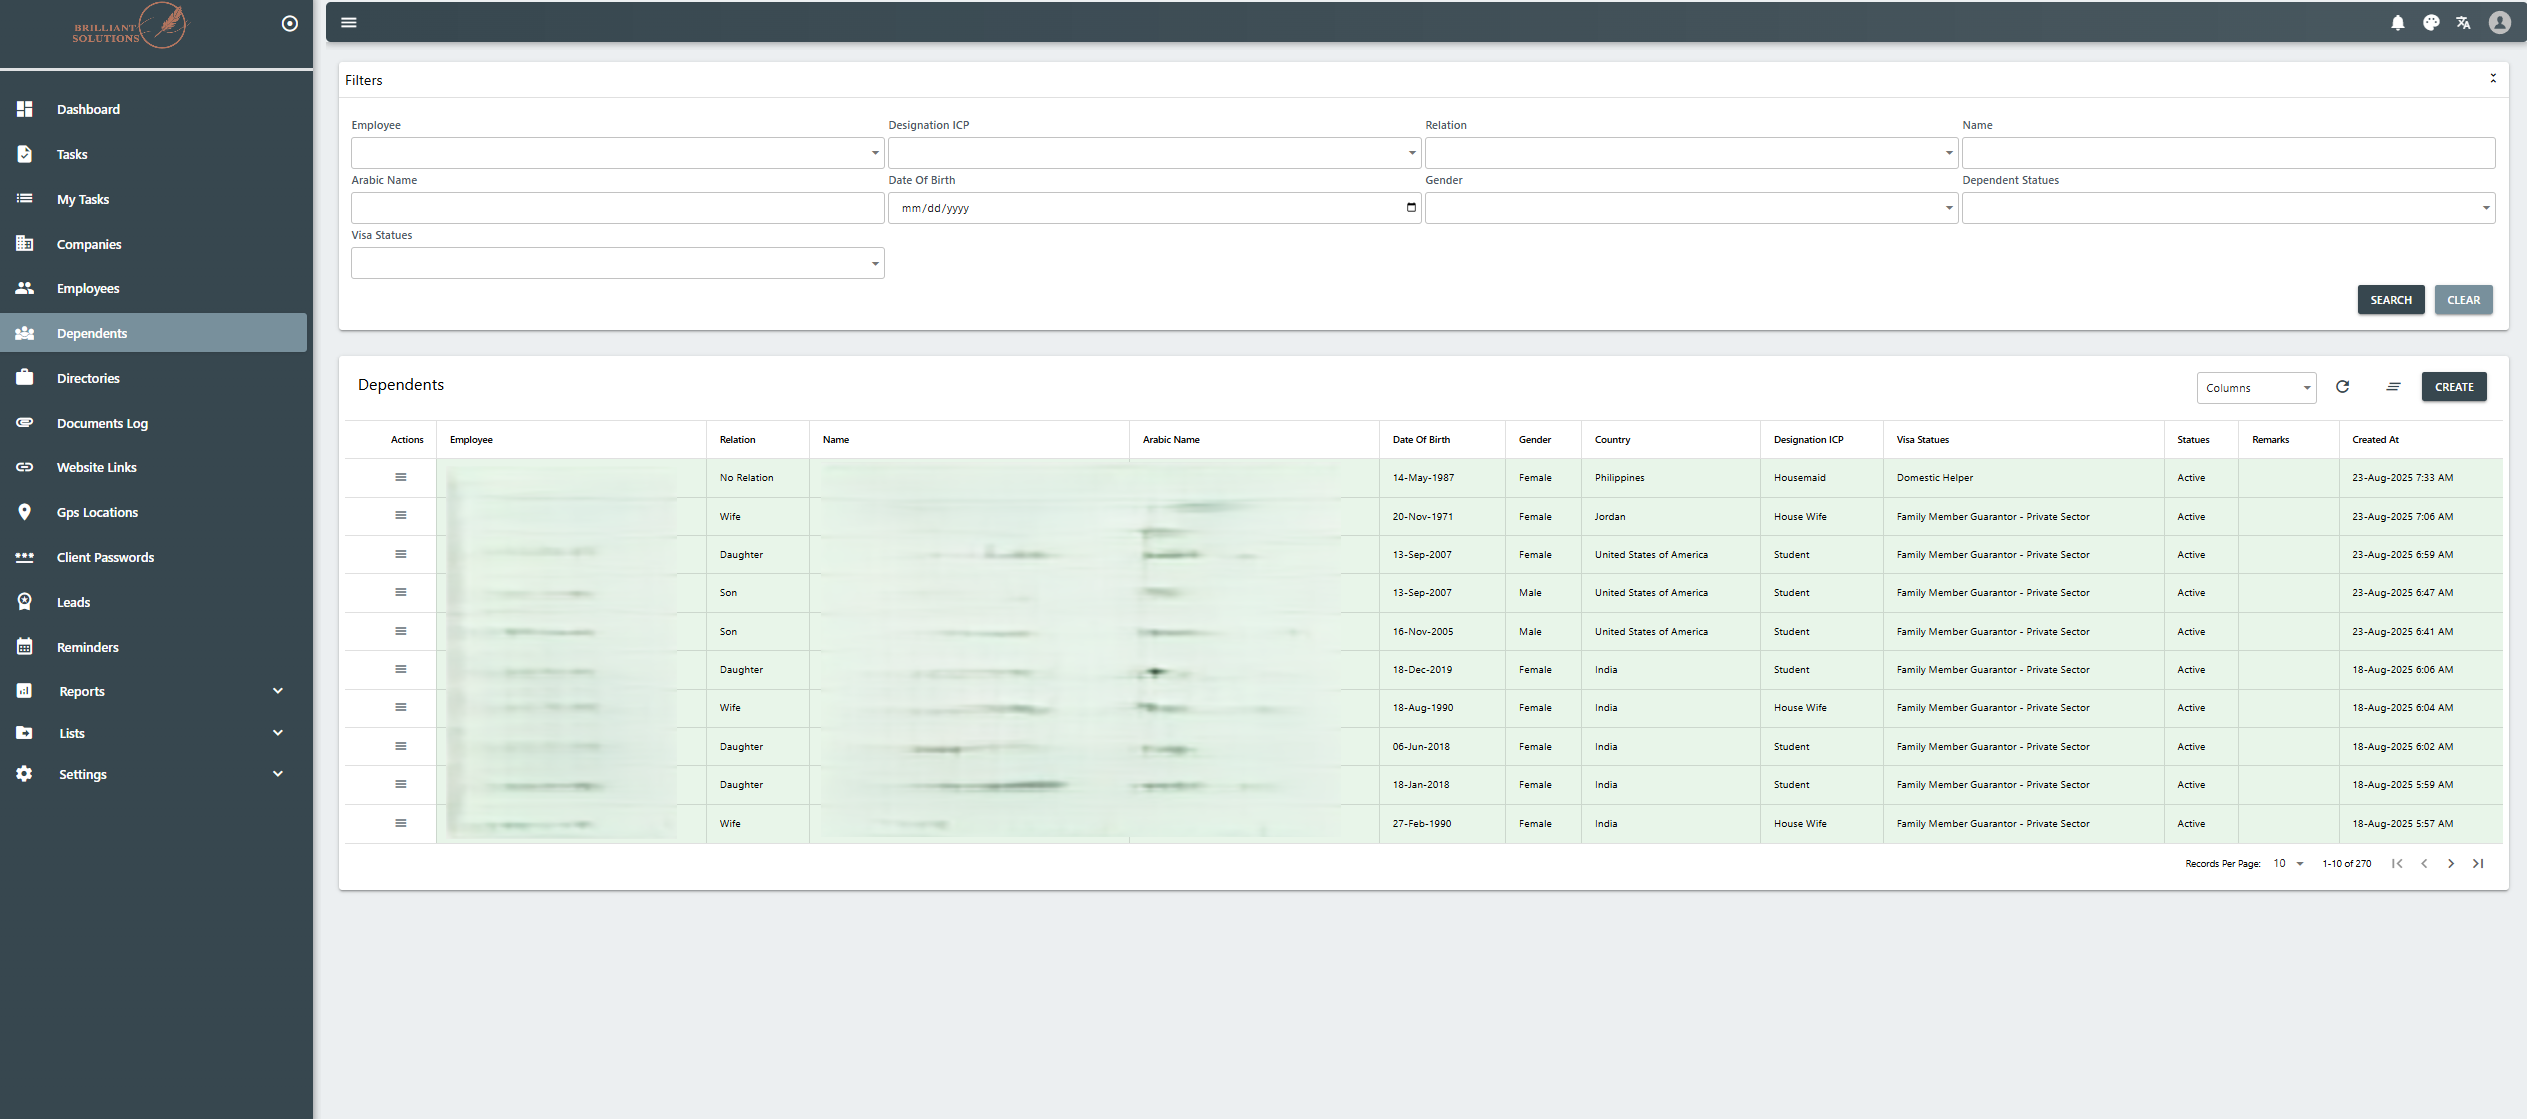The width and height of the screenshot is (2527, 1119).
Task: Click the language translate icon
Action: tap(2463, 23)
